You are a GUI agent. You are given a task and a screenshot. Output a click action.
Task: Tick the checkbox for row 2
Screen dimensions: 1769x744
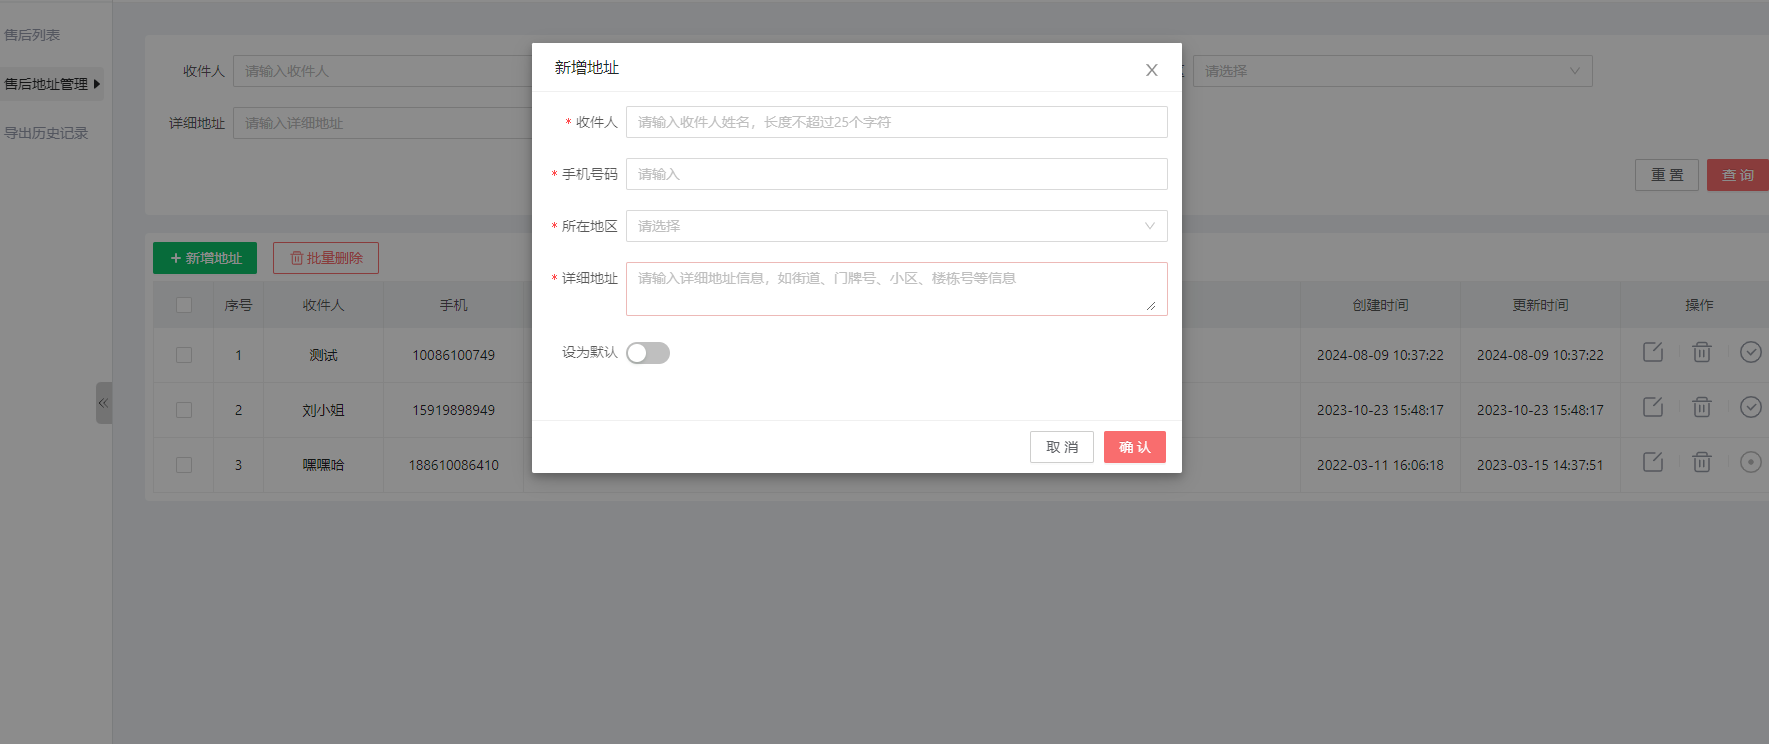coord(184,410)
